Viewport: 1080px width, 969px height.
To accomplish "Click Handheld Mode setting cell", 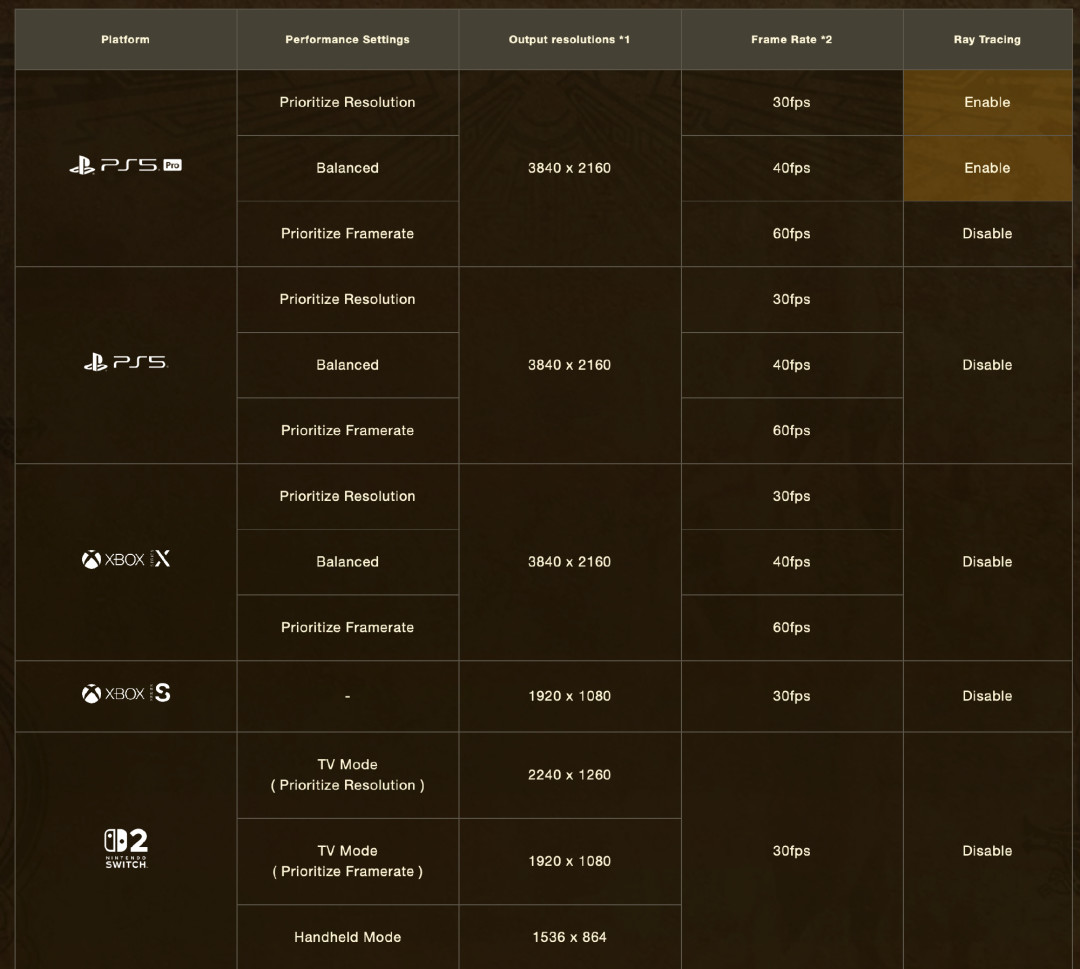I will coord(347,937).
